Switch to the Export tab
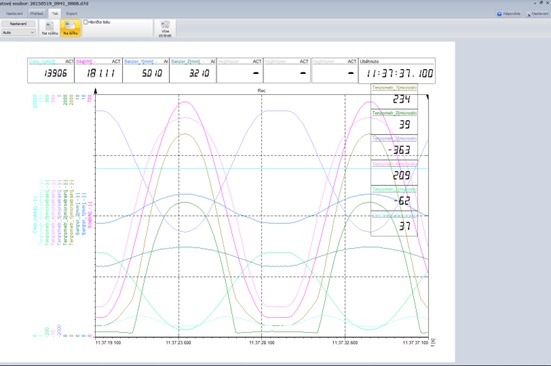The width and height of the screenshot is (551, 366). click(71, 14)
